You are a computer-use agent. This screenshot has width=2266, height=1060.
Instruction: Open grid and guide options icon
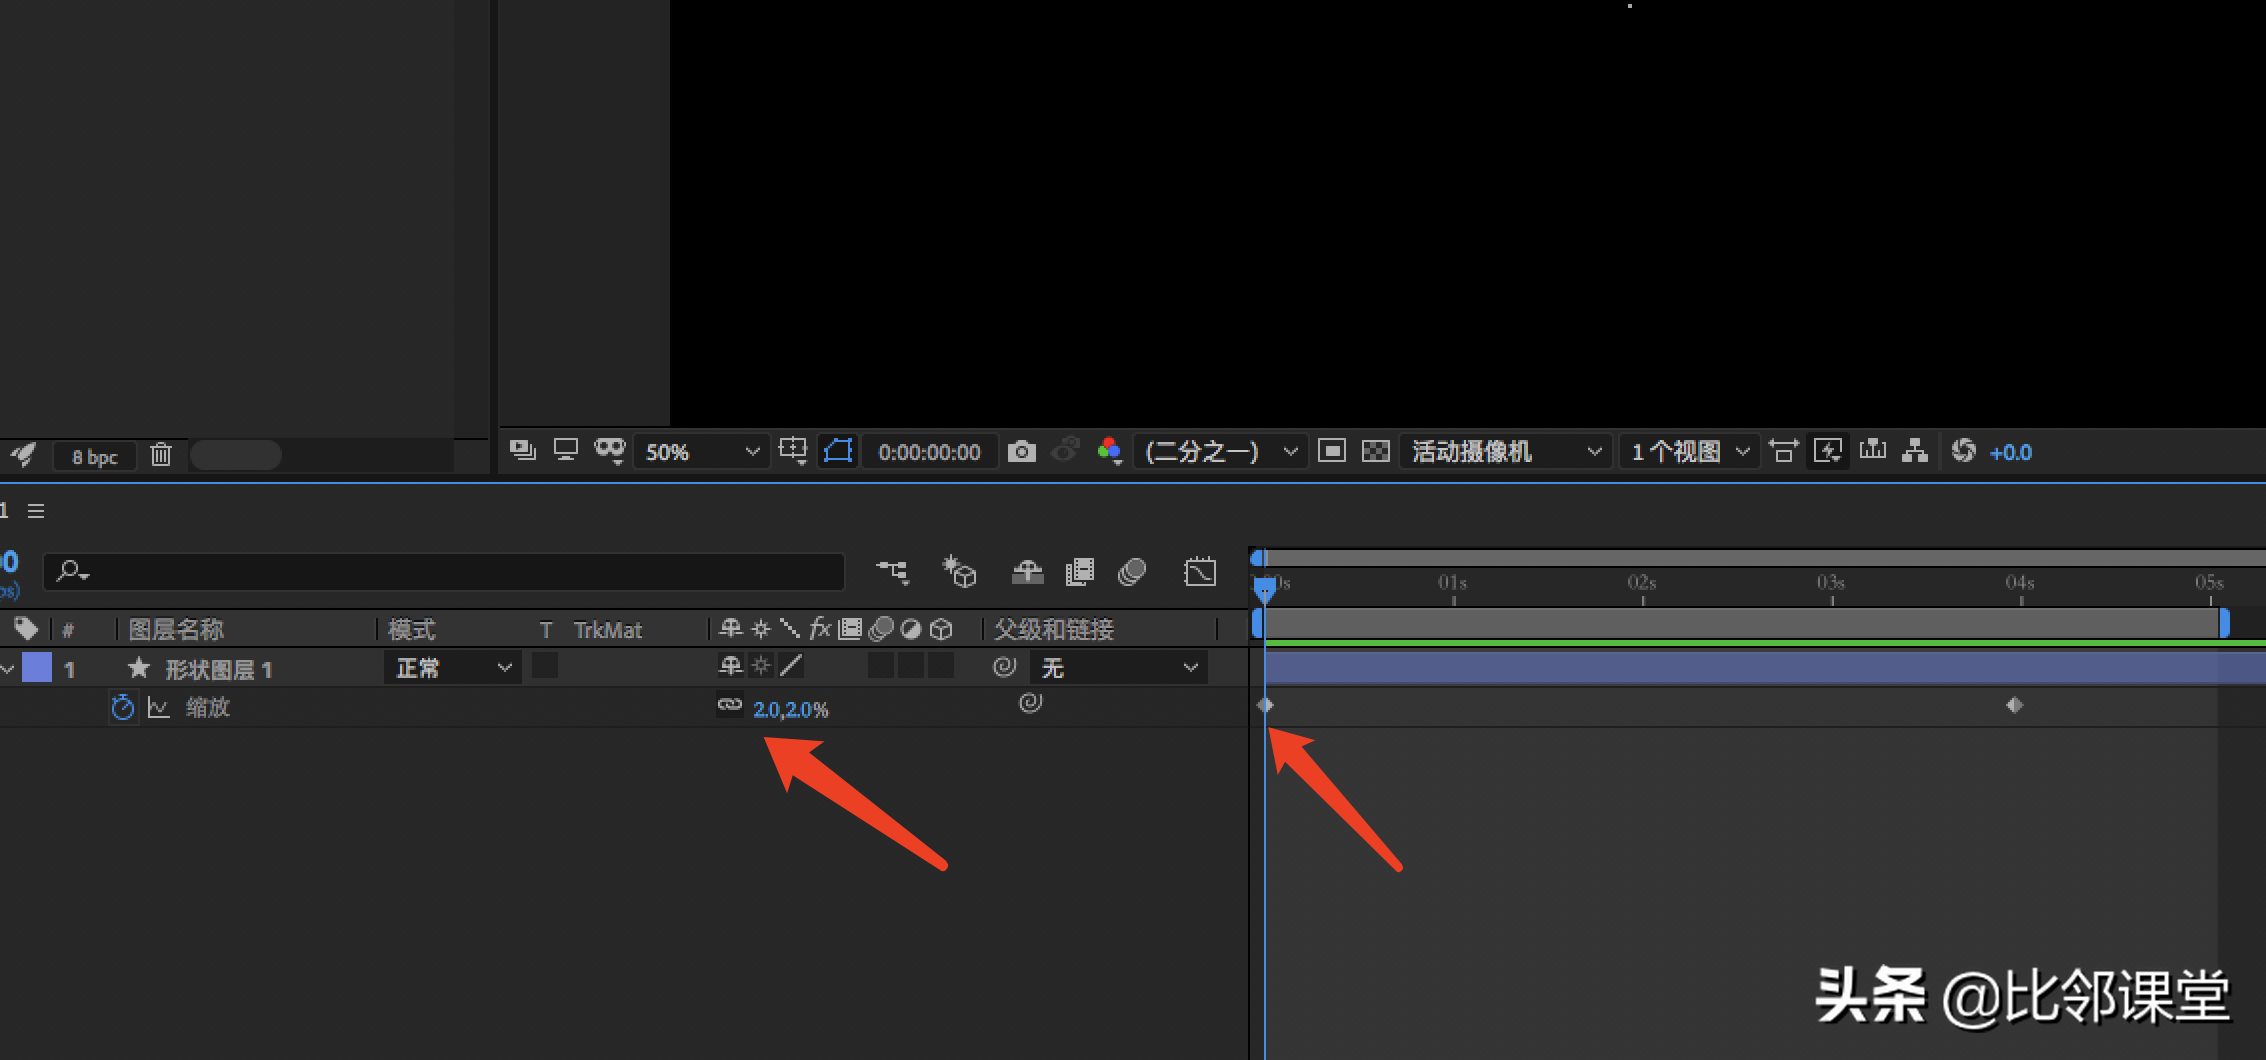[x=794, y=452]
